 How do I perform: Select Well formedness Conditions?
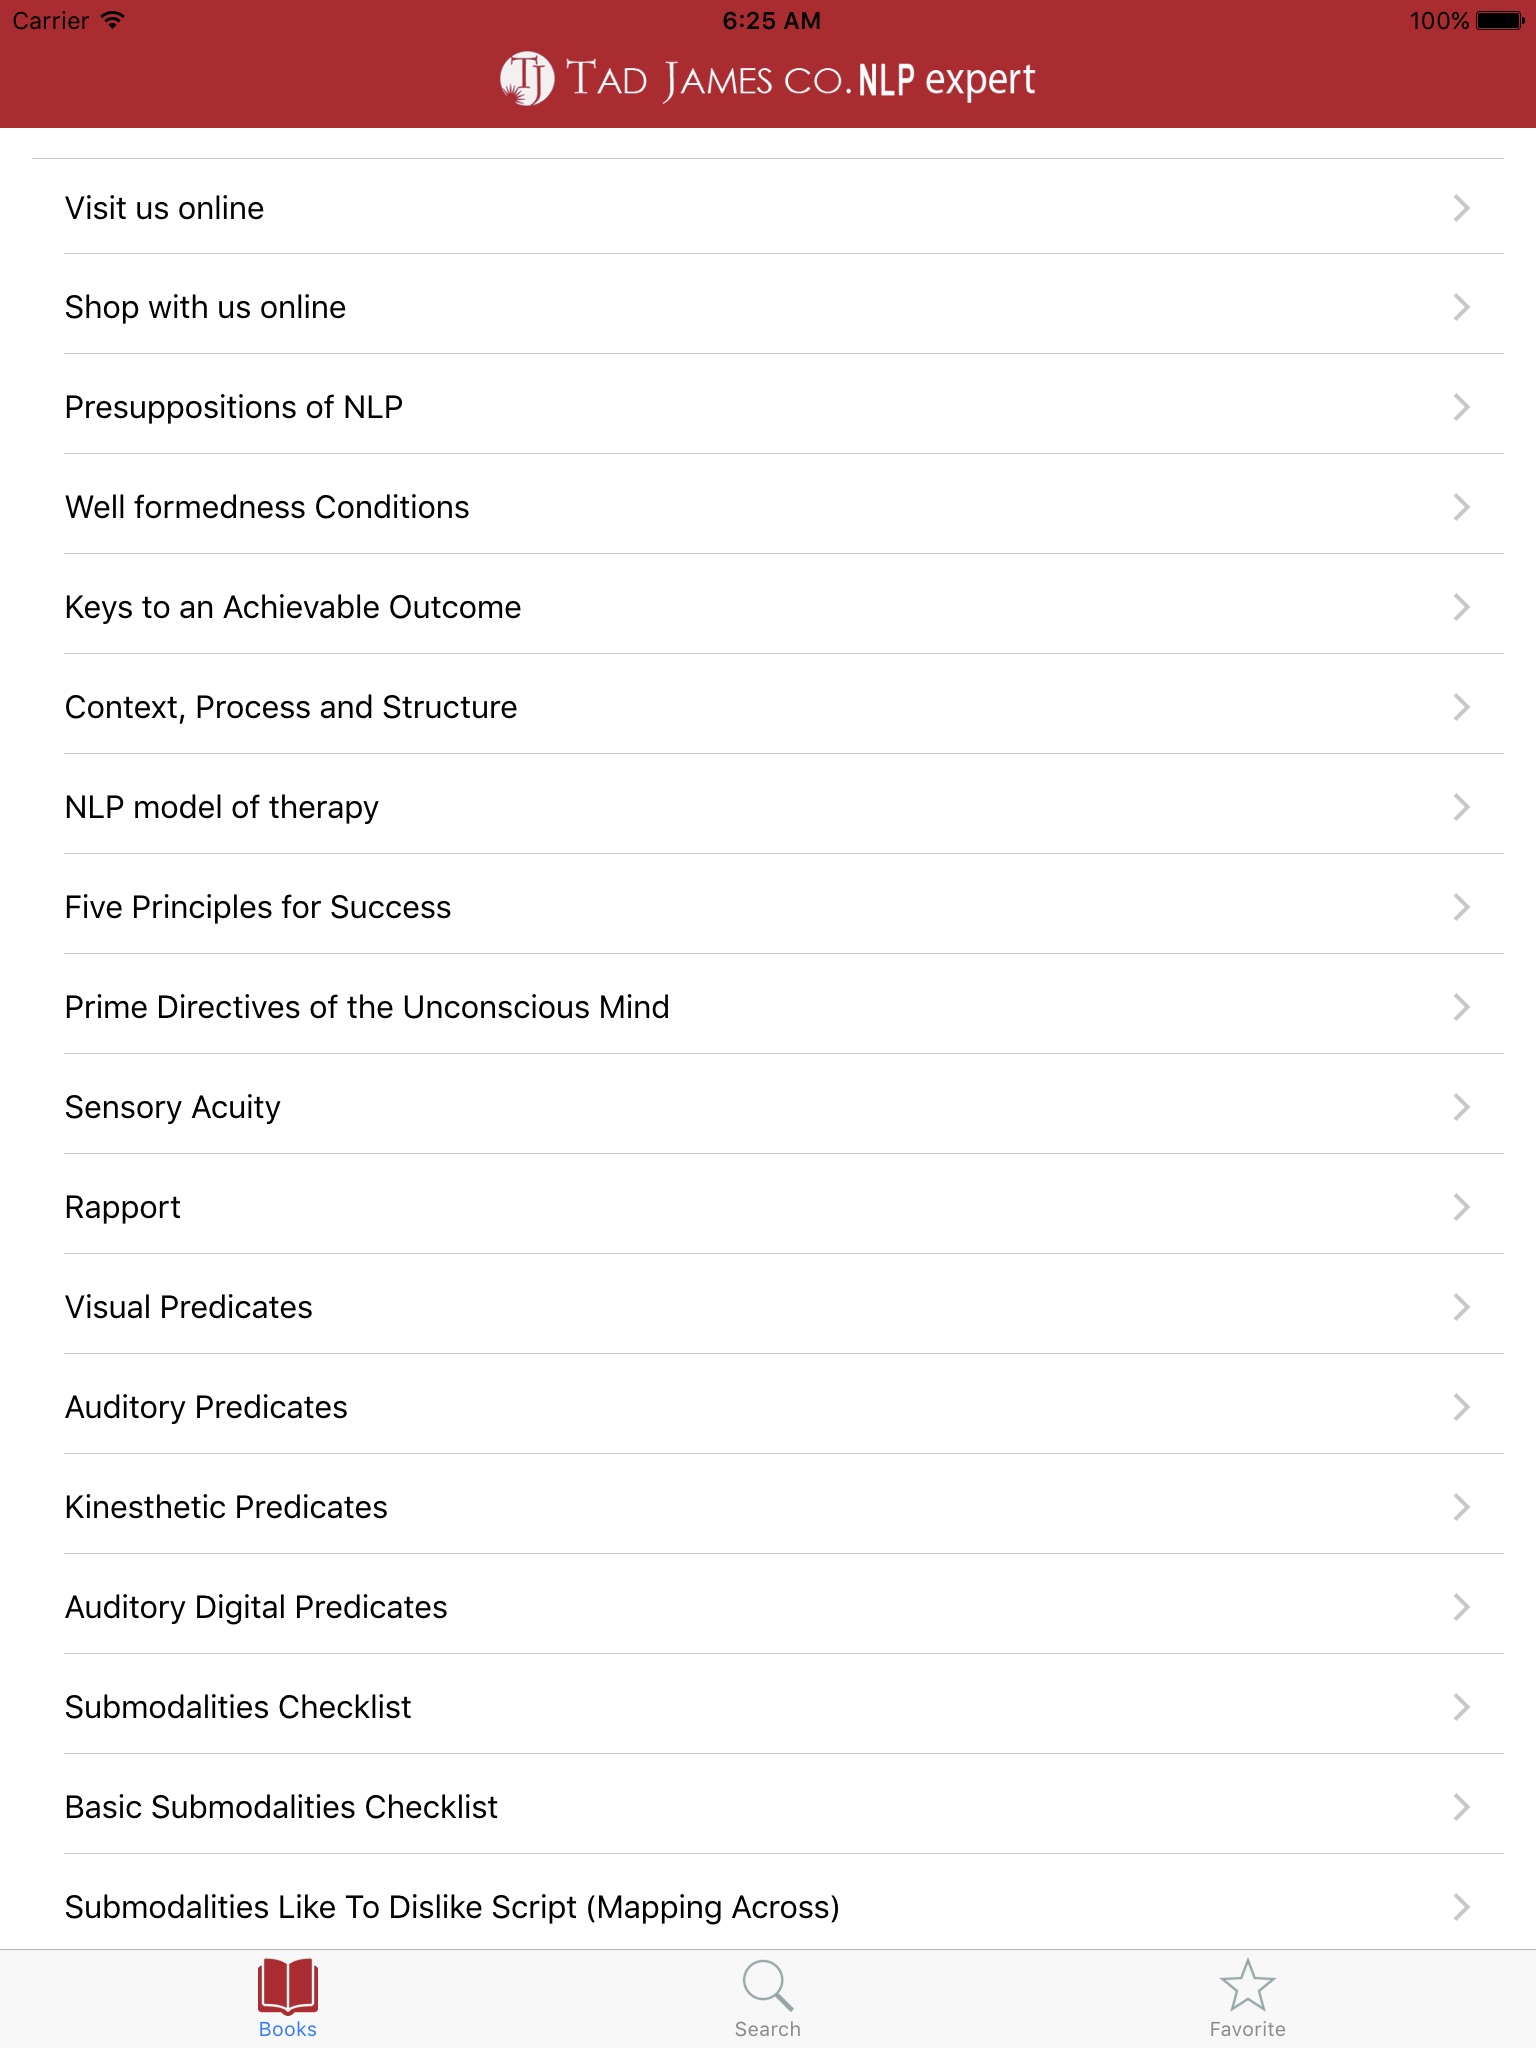[x=267, y=507]
